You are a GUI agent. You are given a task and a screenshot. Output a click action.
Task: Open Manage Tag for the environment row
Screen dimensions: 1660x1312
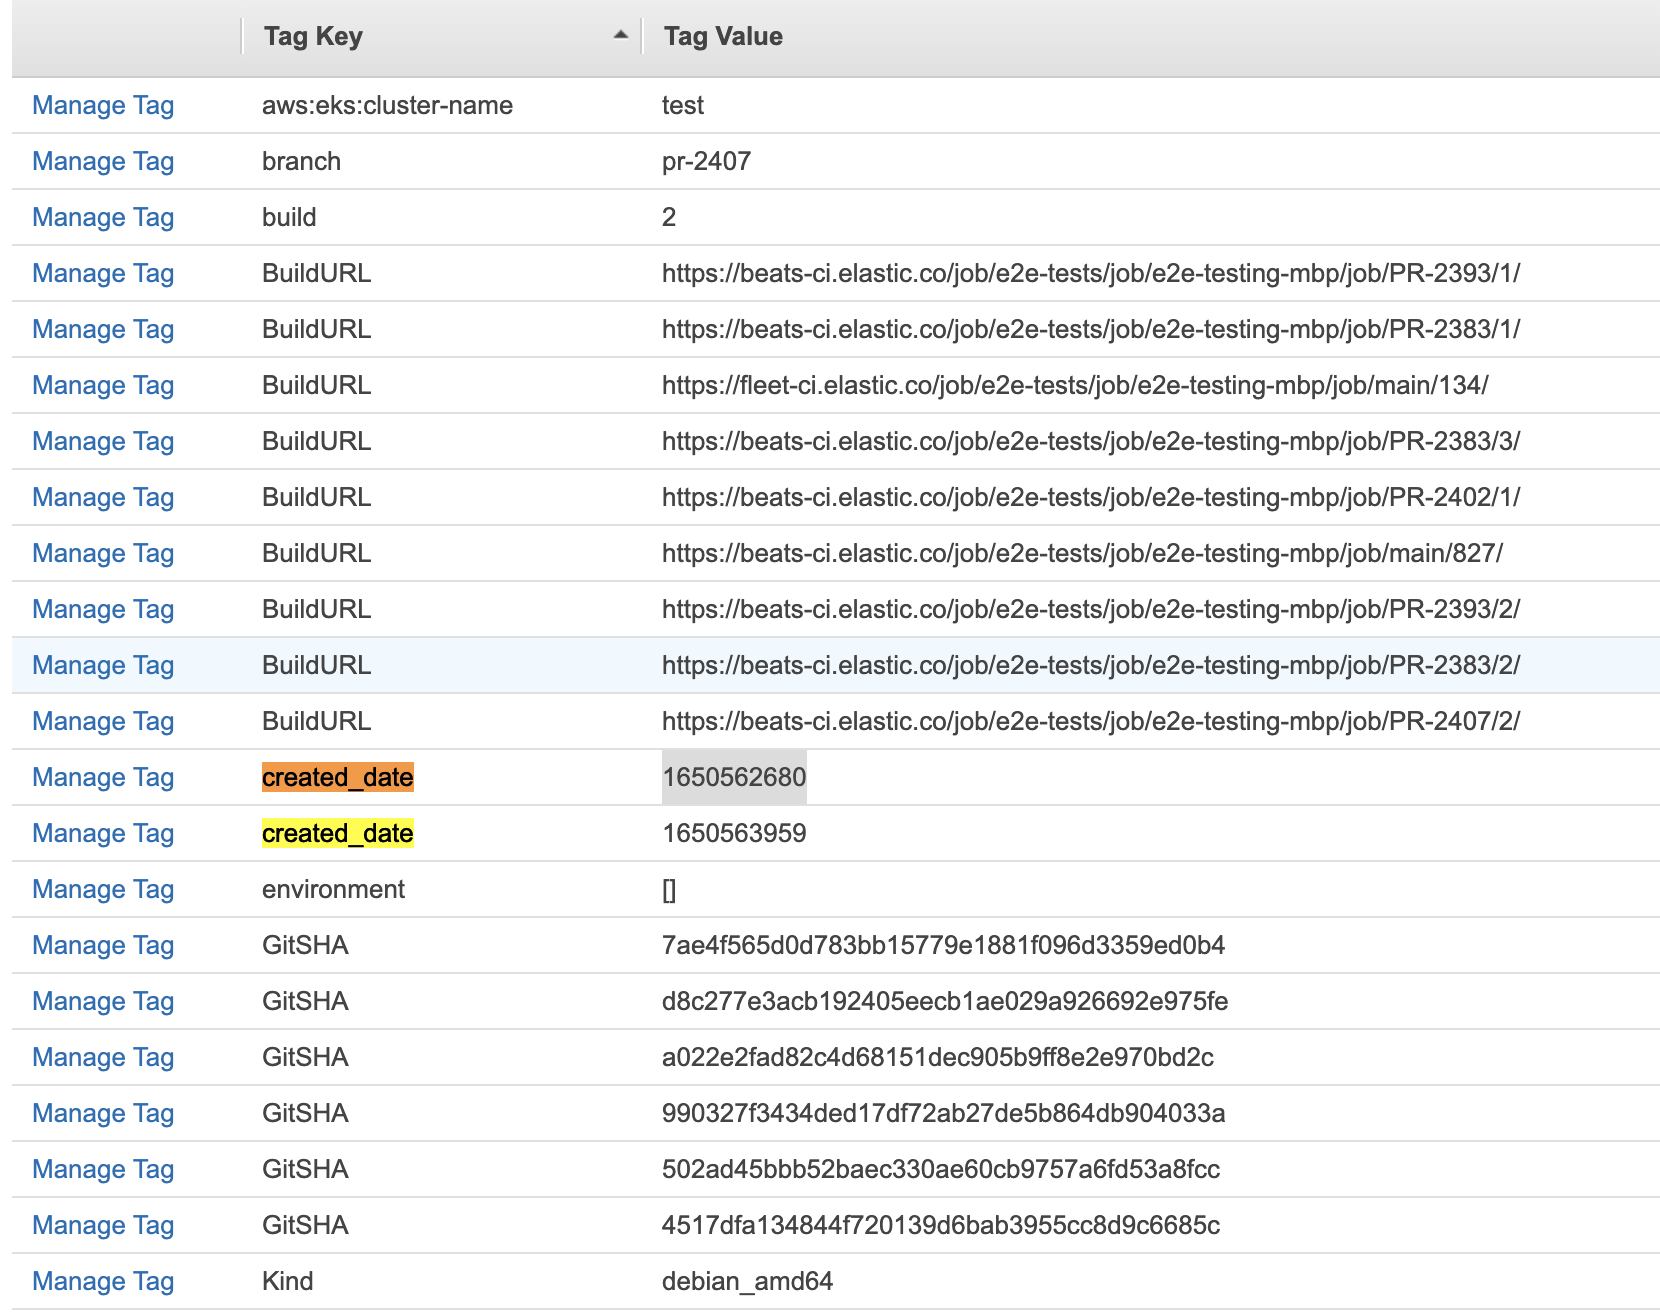(x=103, y=889)
